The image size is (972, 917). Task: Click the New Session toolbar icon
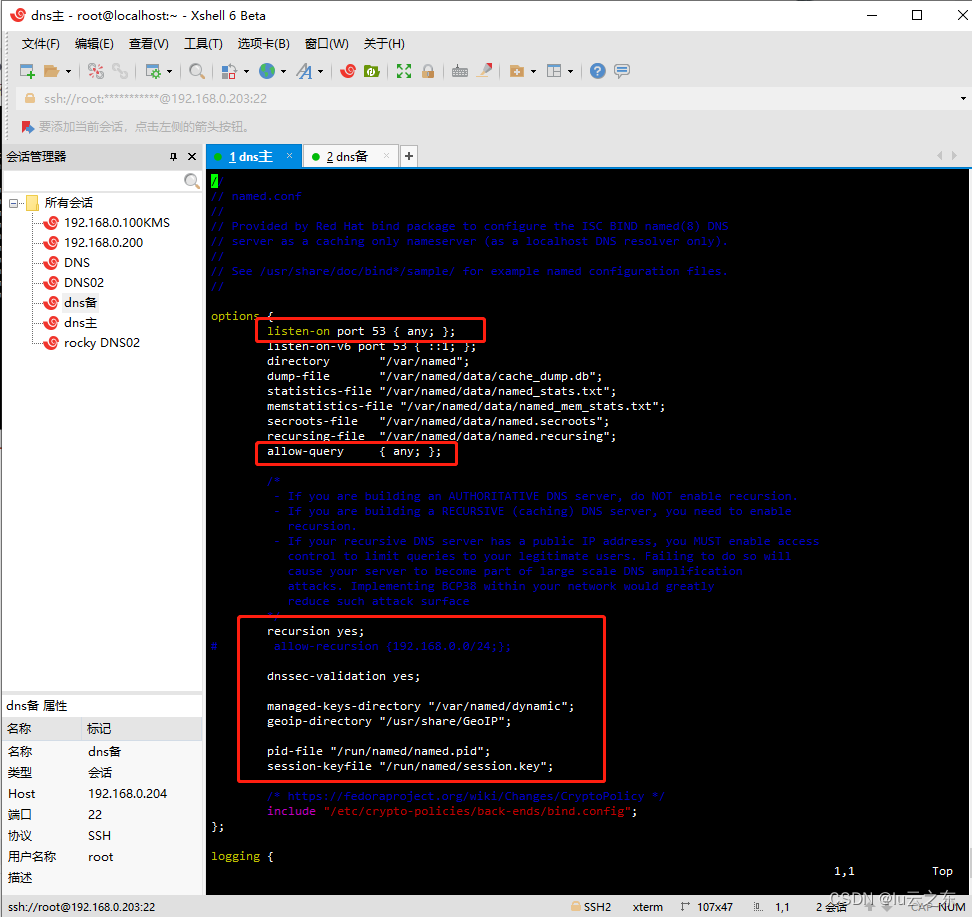click(27, 71)
